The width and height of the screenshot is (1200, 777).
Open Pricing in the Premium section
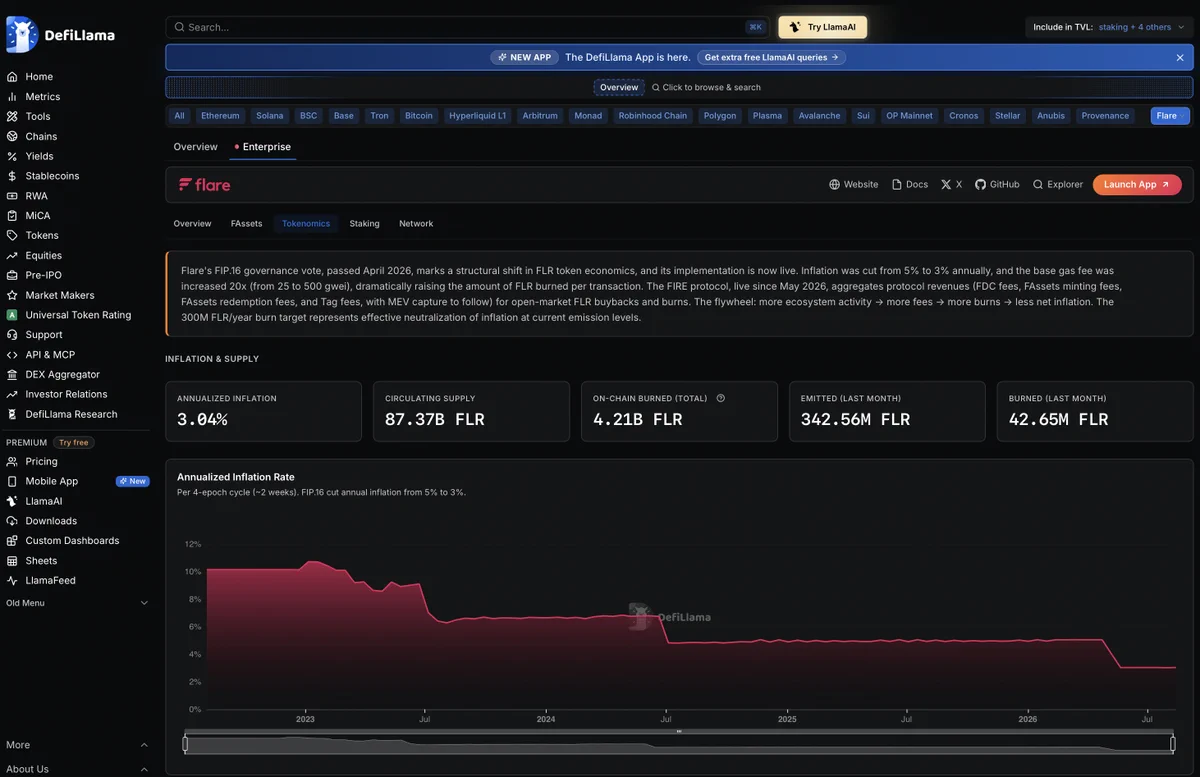point(41,462)
